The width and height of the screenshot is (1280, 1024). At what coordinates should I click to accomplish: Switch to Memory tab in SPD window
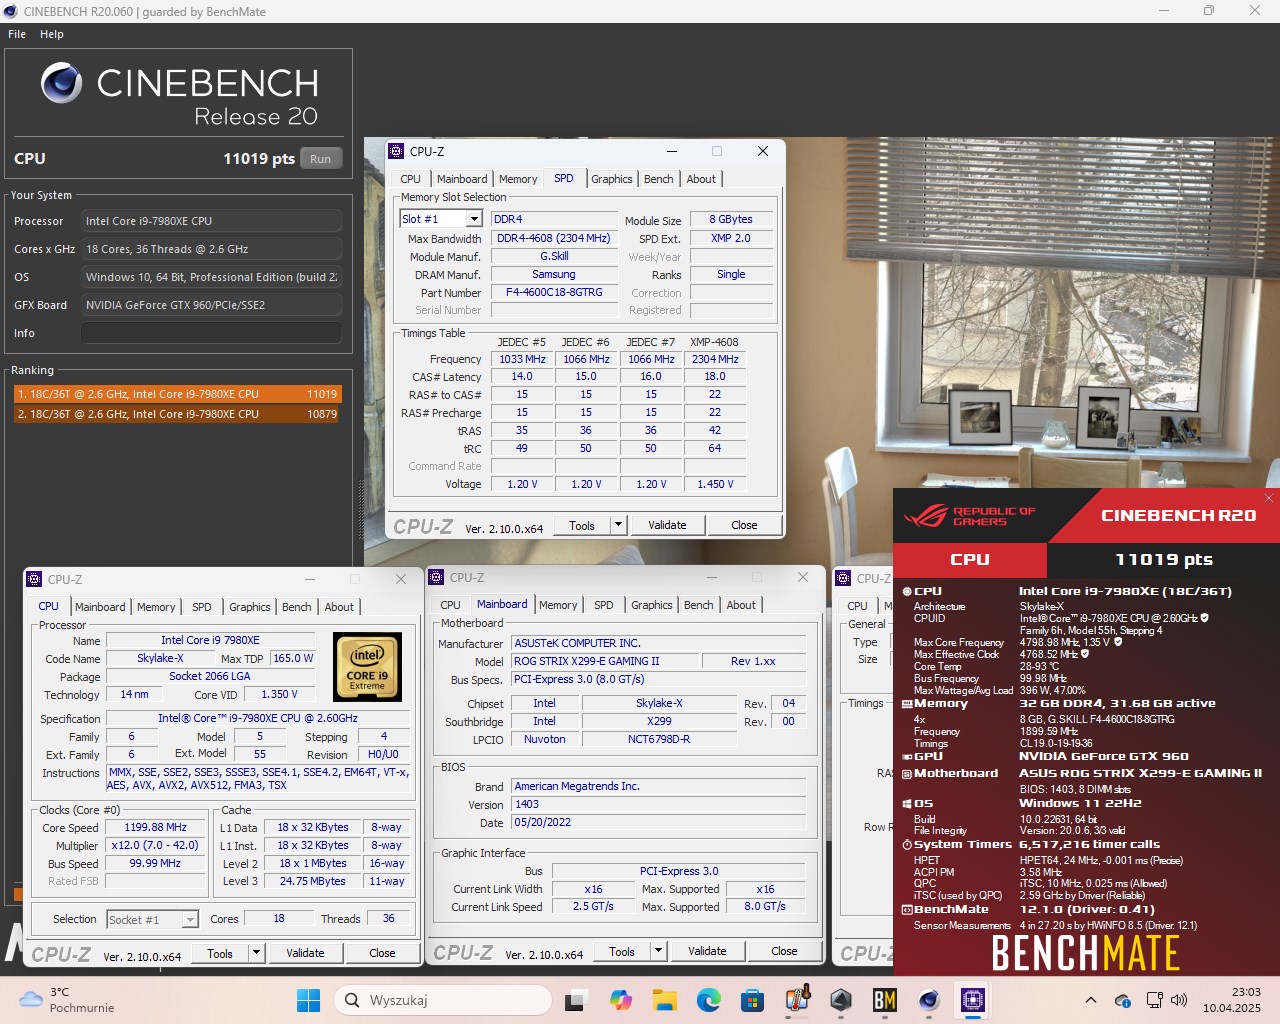tap(518, 179)
